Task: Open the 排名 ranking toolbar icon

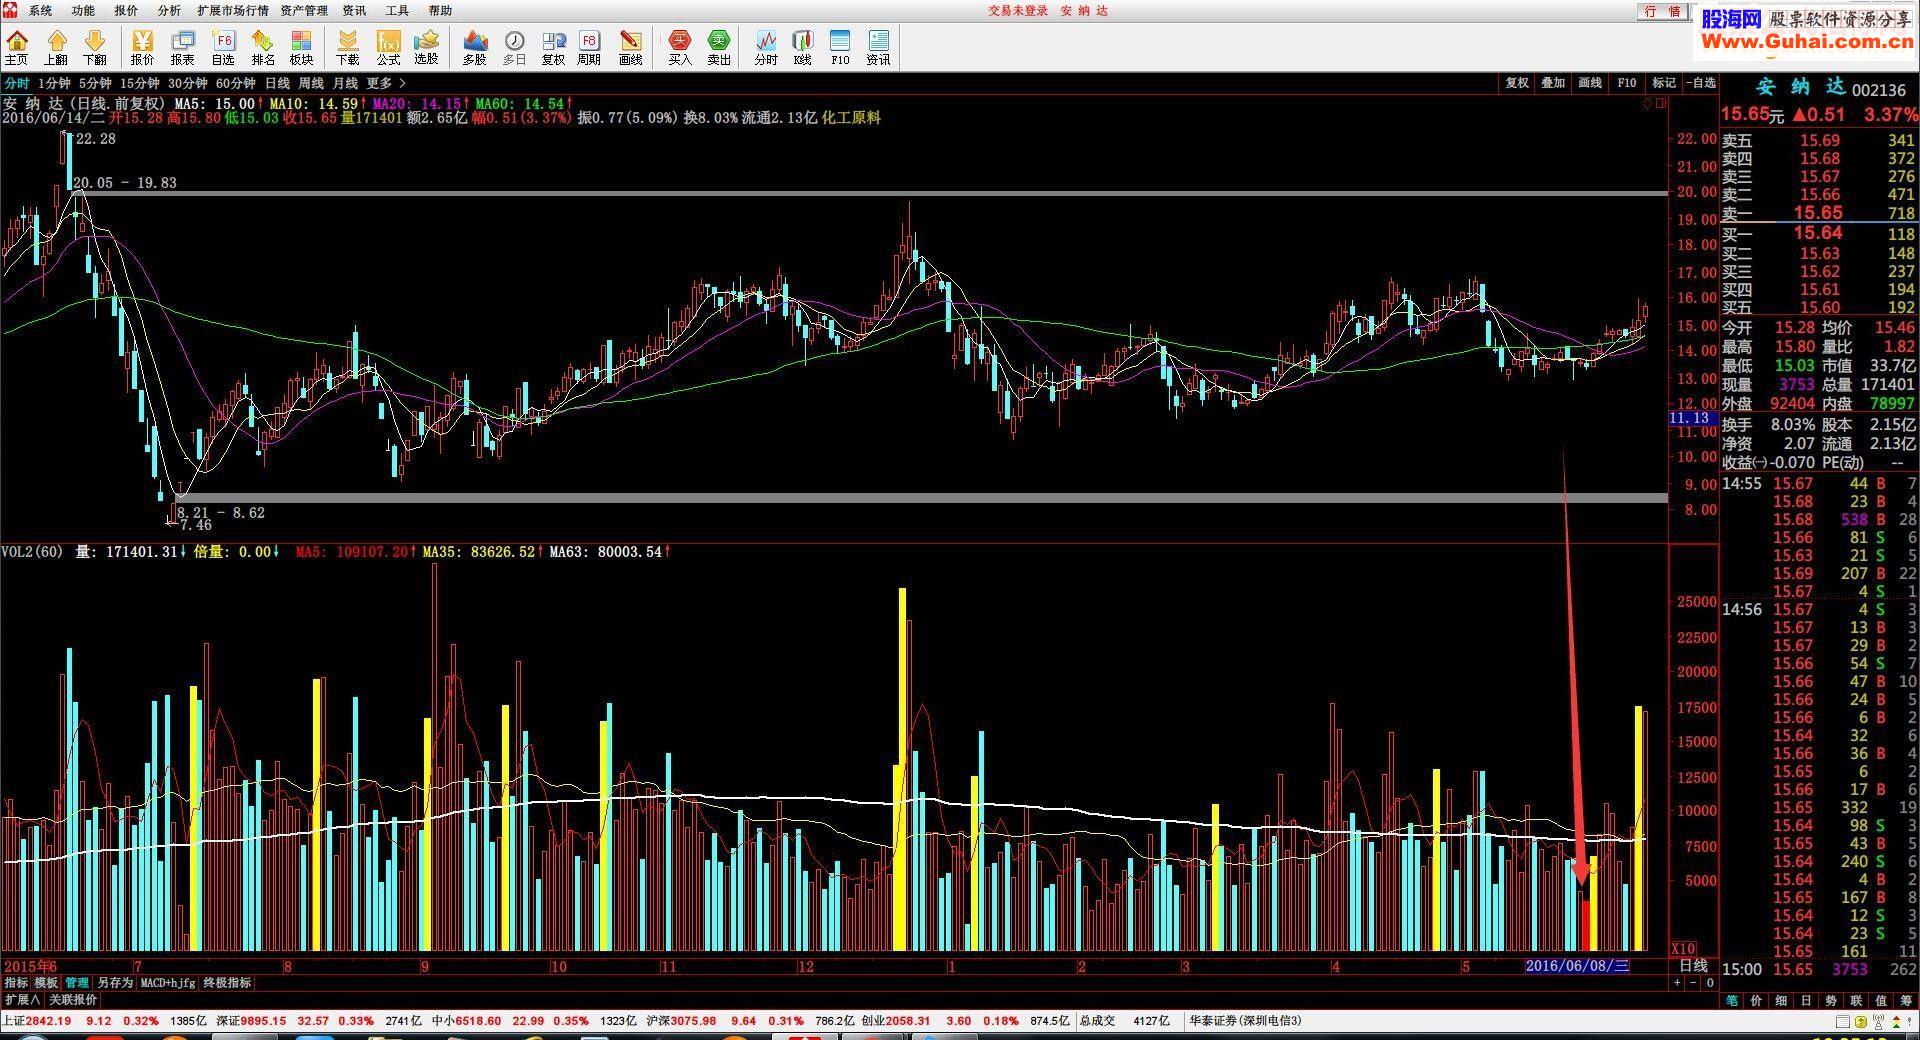Action: point(263,47)
